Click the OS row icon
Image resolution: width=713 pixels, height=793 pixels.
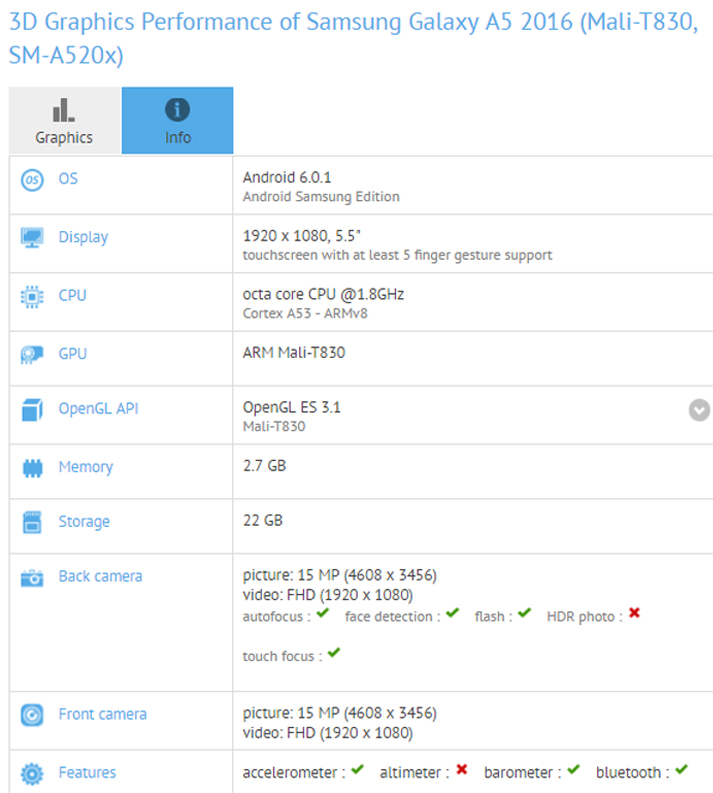coord(32,180)
